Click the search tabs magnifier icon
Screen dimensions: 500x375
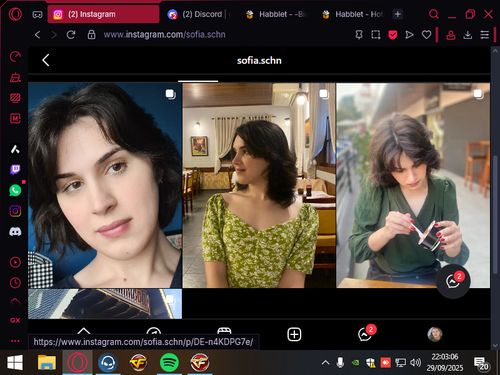(434, 14)
